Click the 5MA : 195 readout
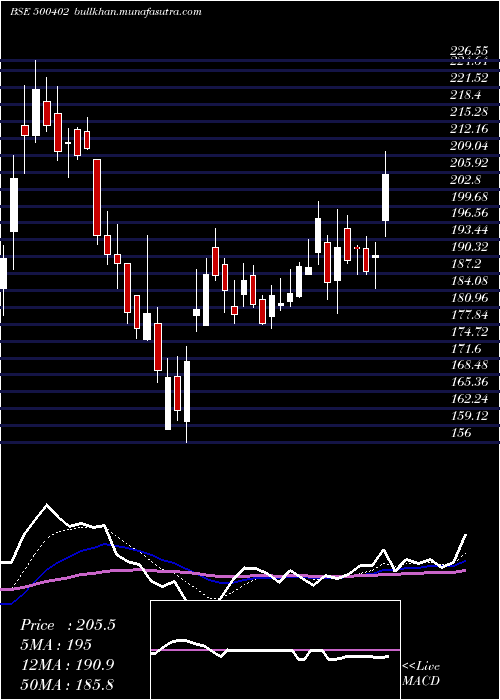The width and height of the screenshot is (500, 700). (56, 645)
